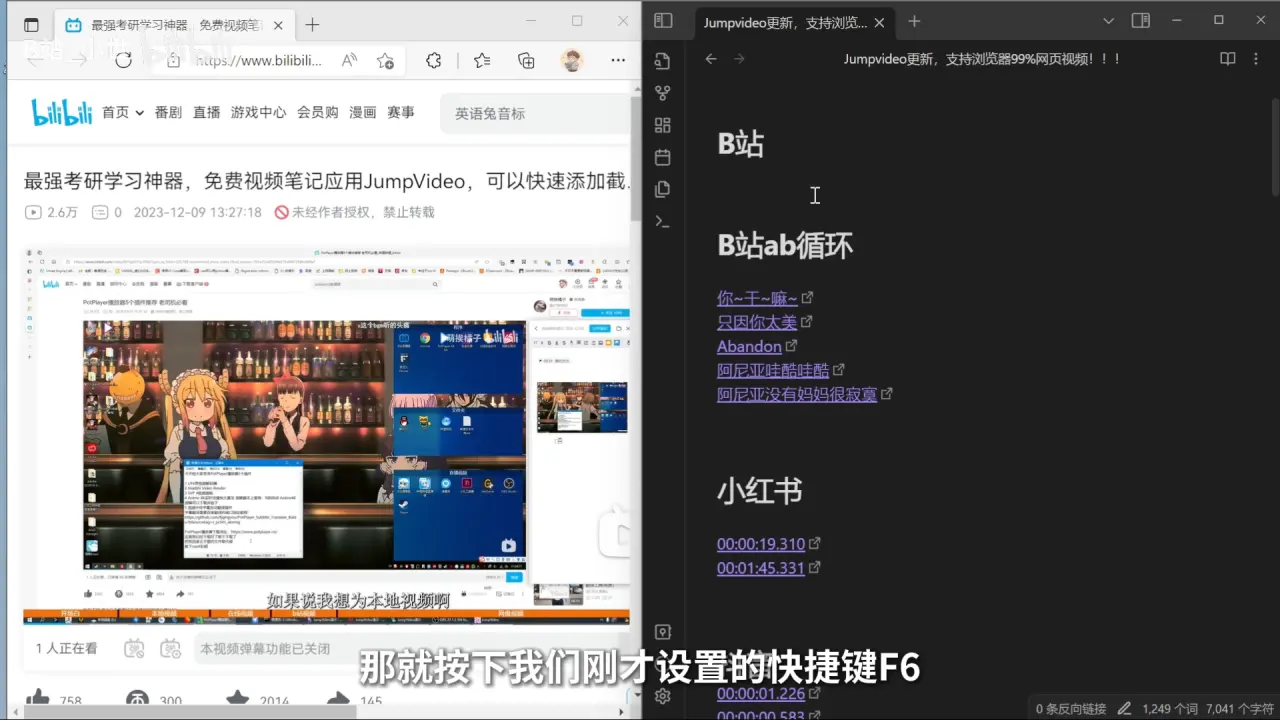Toggle the Obsidian right sidebar
1280x720 pixels.
tap(1140, 21)
